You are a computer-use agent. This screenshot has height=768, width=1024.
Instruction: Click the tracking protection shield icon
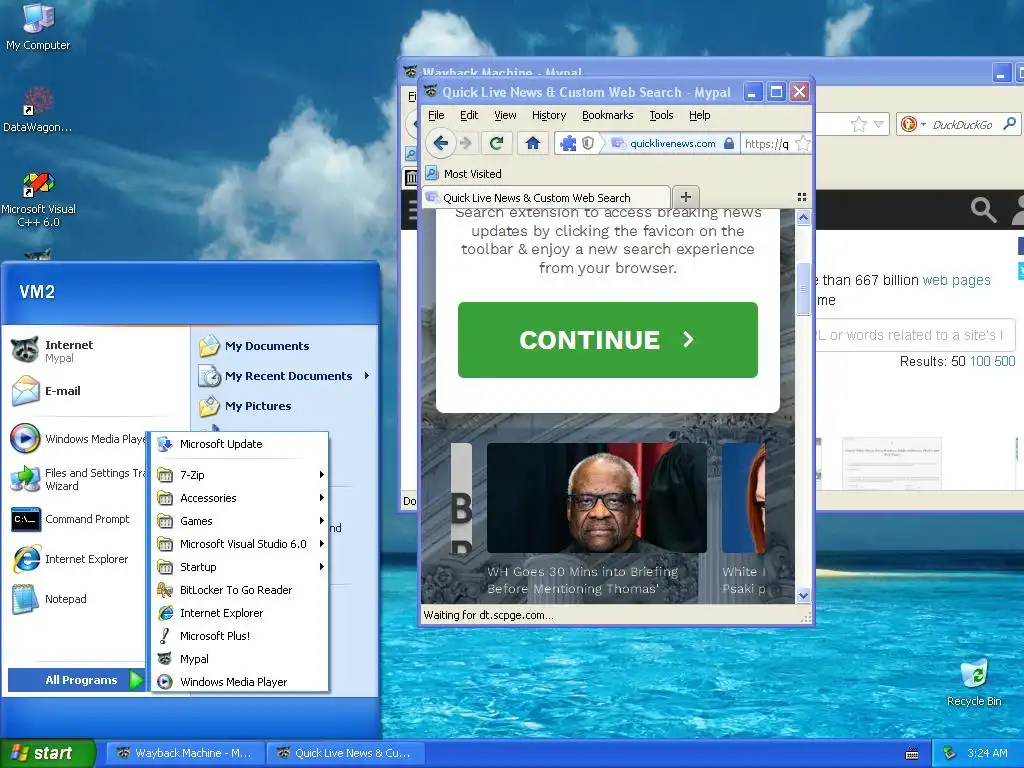click(588, 143)
